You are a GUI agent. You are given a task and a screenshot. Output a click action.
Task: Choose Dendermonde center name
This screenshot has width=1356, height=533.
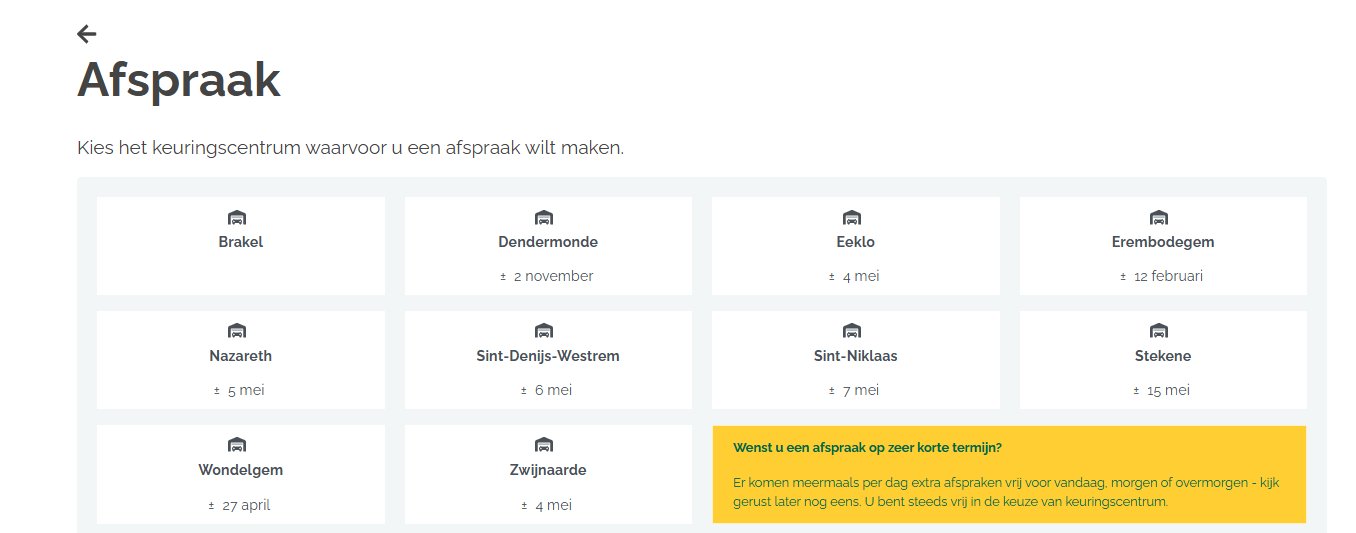(548, 242)
